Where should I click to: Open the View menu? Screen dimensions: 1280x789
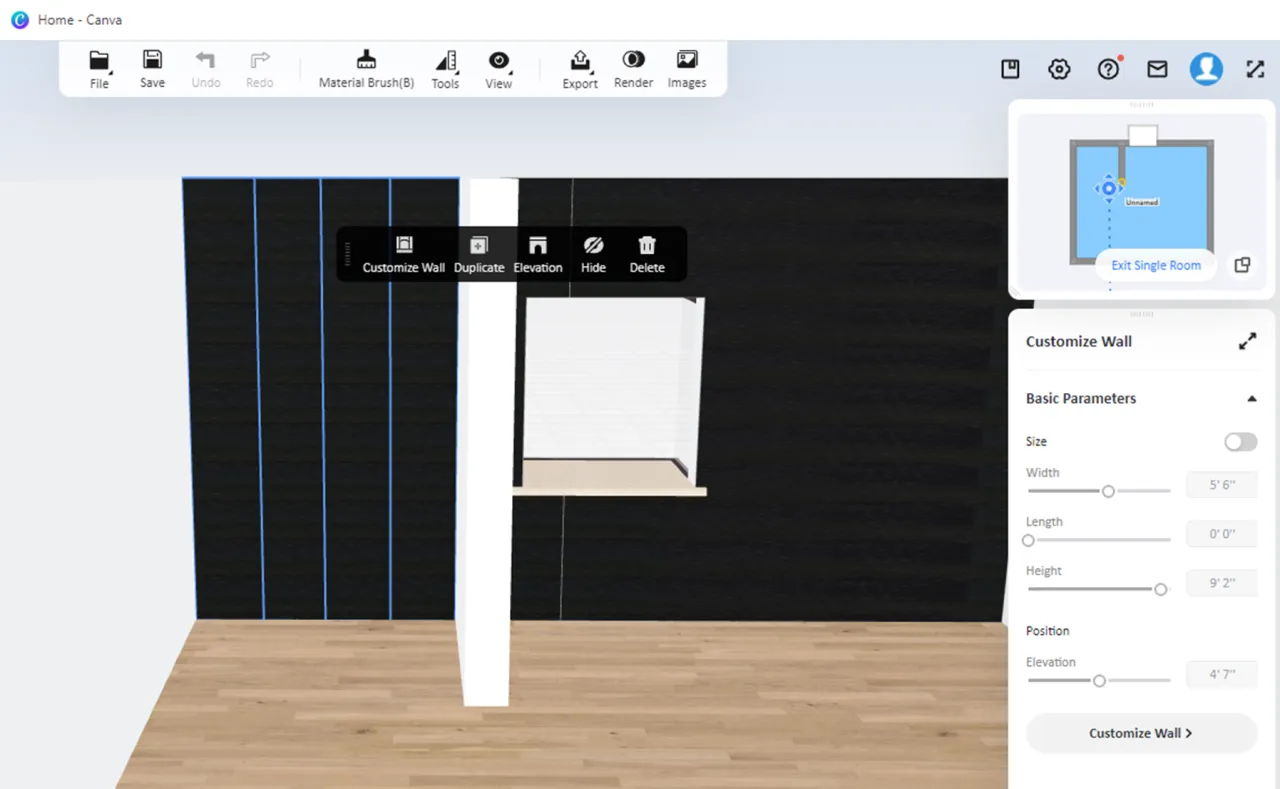coord(498,69)
